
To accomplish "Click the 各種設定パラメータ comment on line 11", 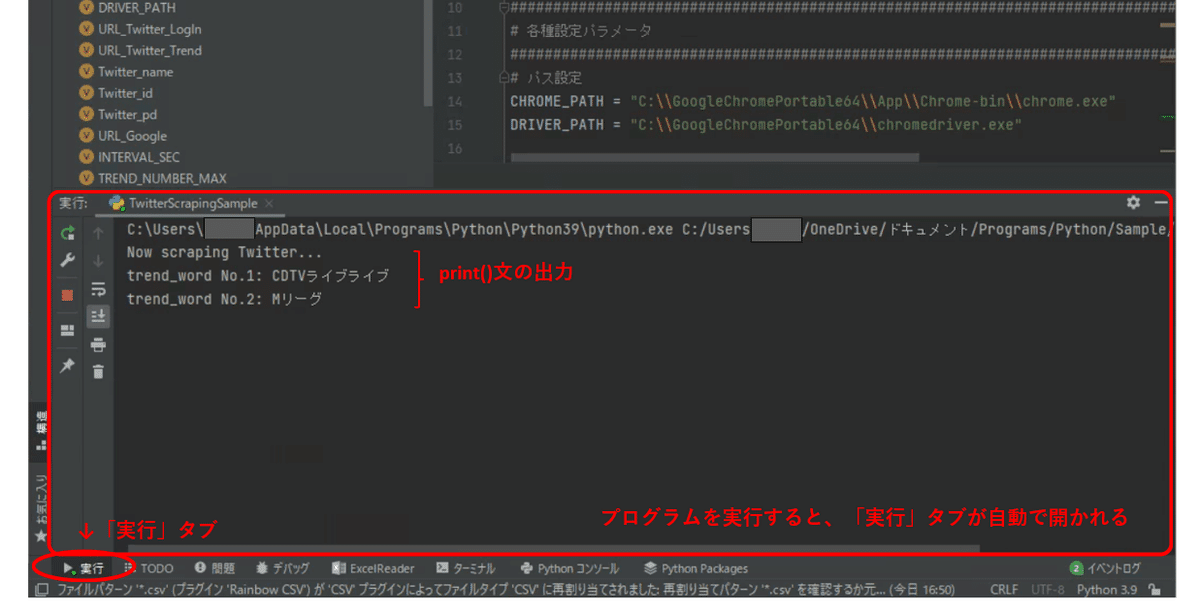I will [x=581, y=31].
